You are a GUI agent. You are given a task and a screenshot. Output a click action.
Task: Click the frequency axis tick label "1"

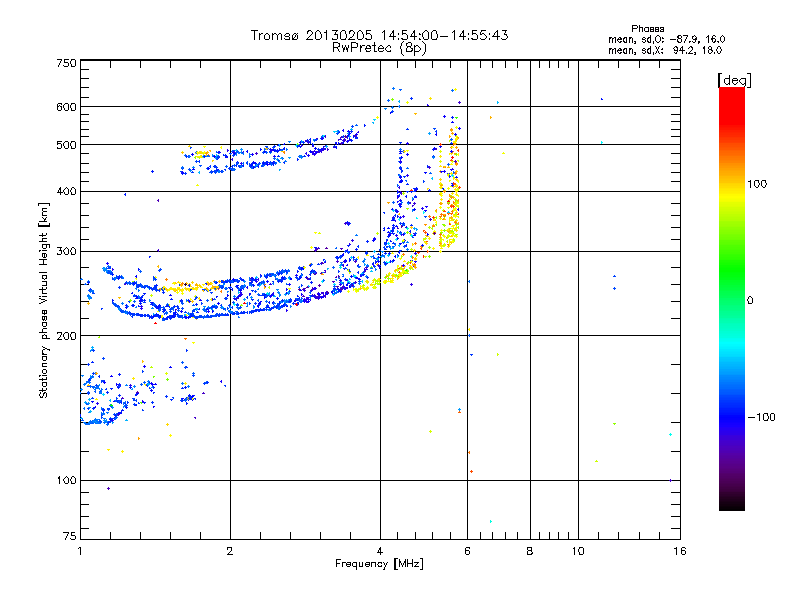pos(80,551)
